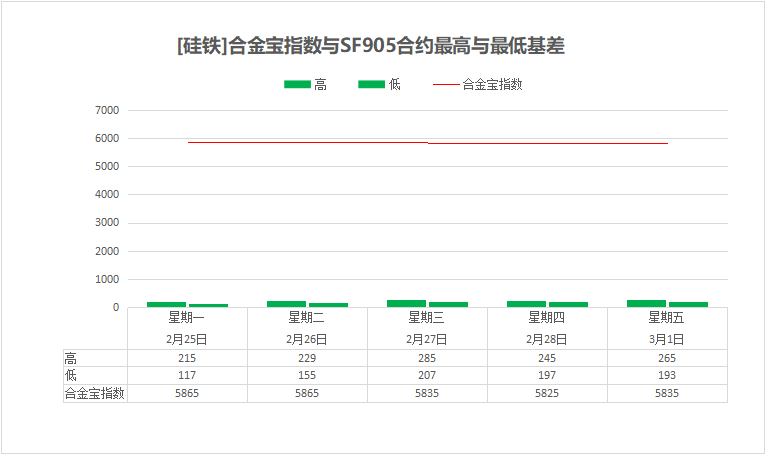
Task: Click the data table cell showing 5825
Action: click(547, 394)
